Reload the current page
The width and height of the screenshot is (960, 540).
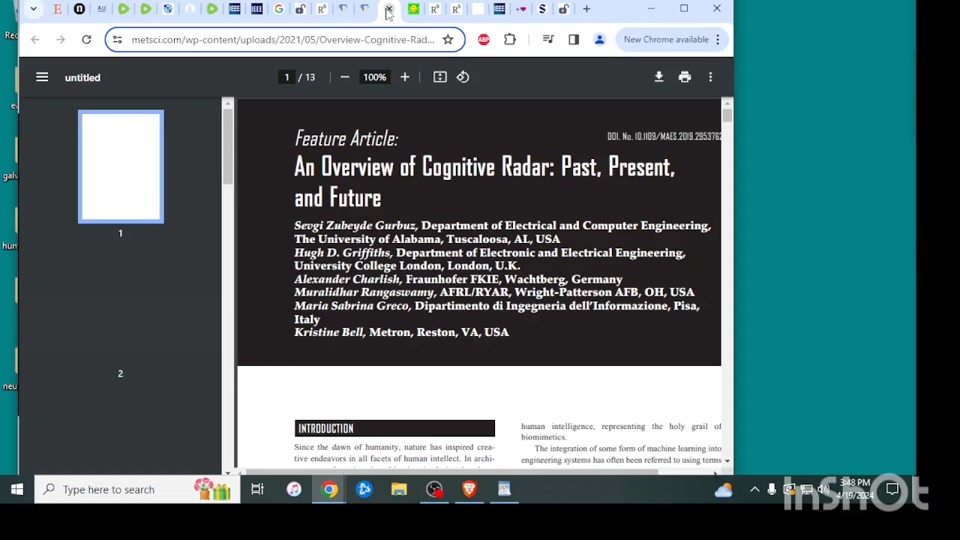pos(87,40)
